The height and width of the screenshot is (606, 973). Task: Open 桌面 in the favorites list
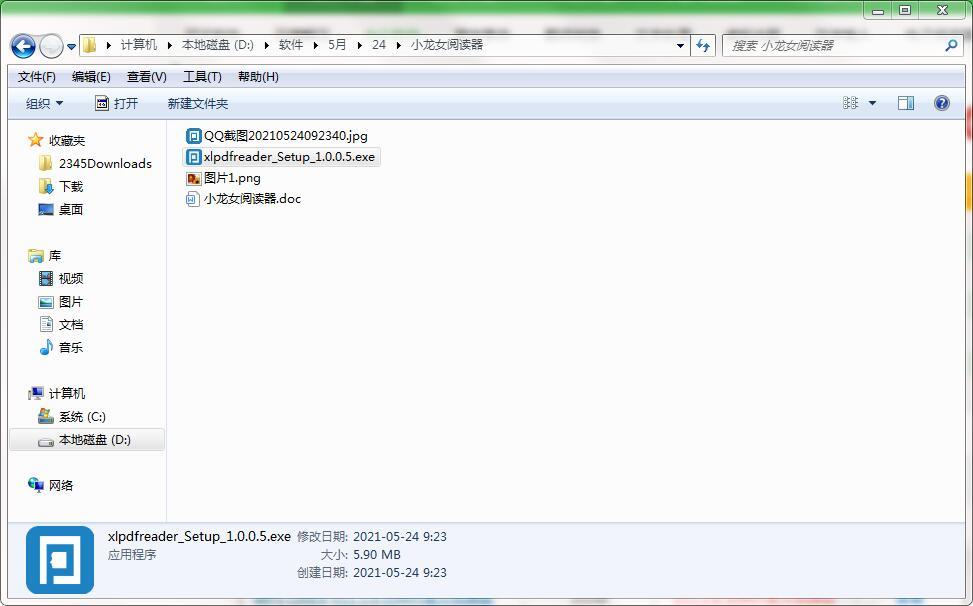71,210
